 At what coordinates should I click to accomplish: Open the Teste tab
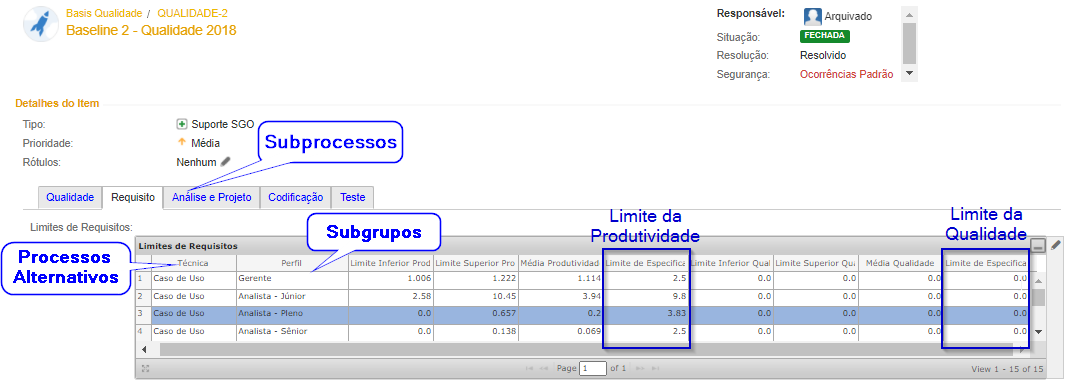tap(353, 197)
